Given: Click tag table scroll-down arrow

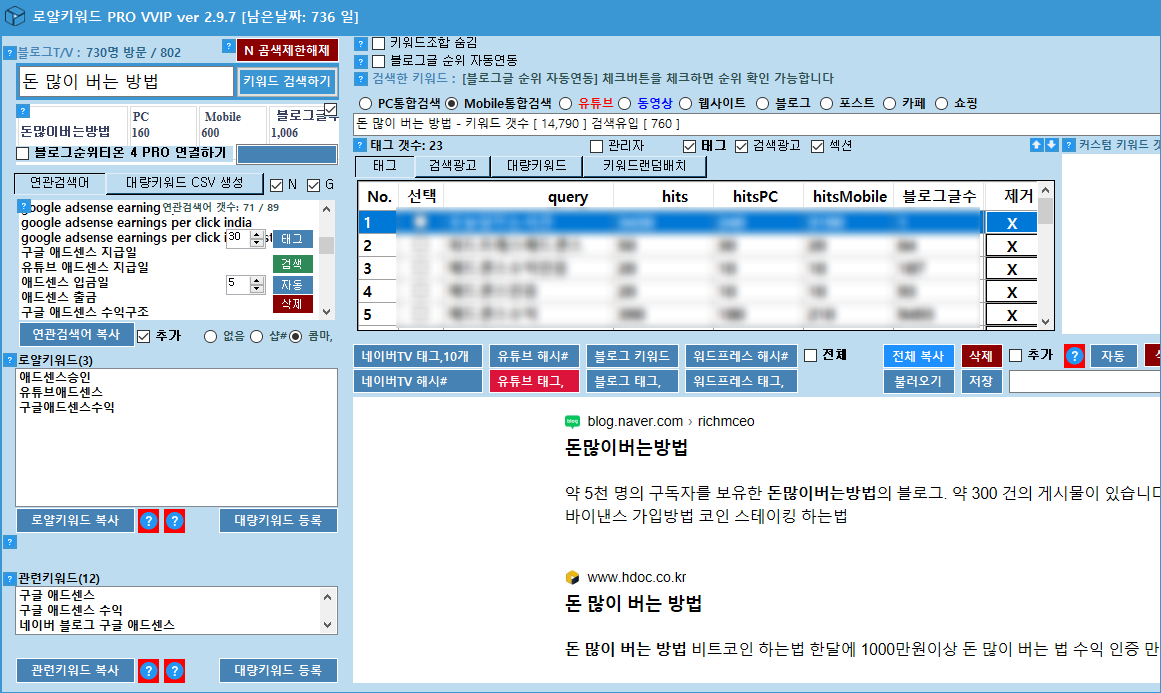Looking at the screenshot, I should tap(1045, 321).
